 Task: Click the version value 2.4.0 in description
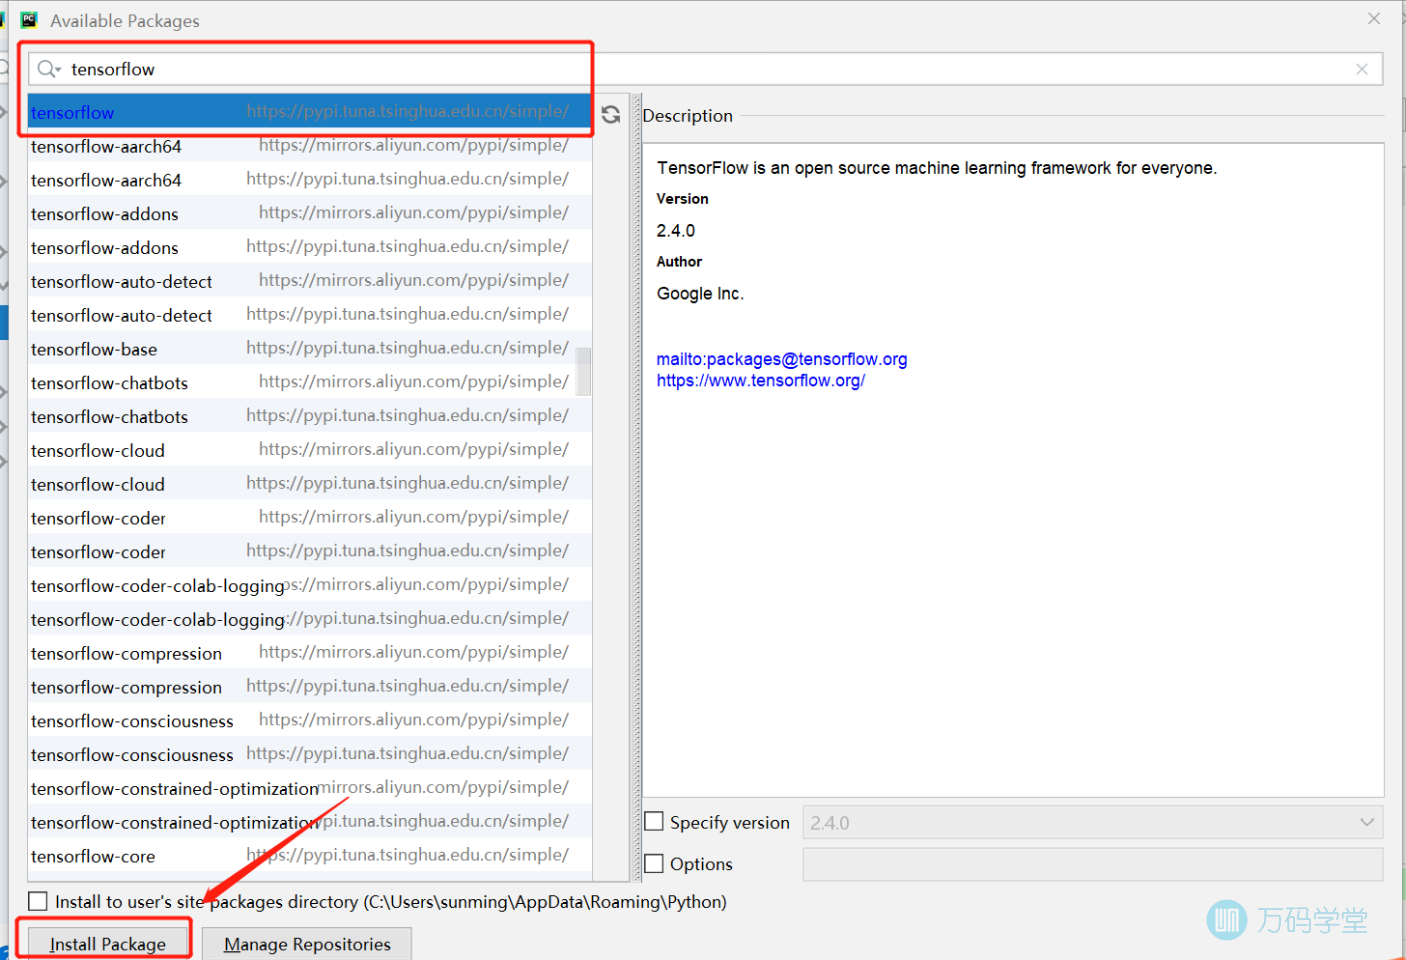pos(676,231)
